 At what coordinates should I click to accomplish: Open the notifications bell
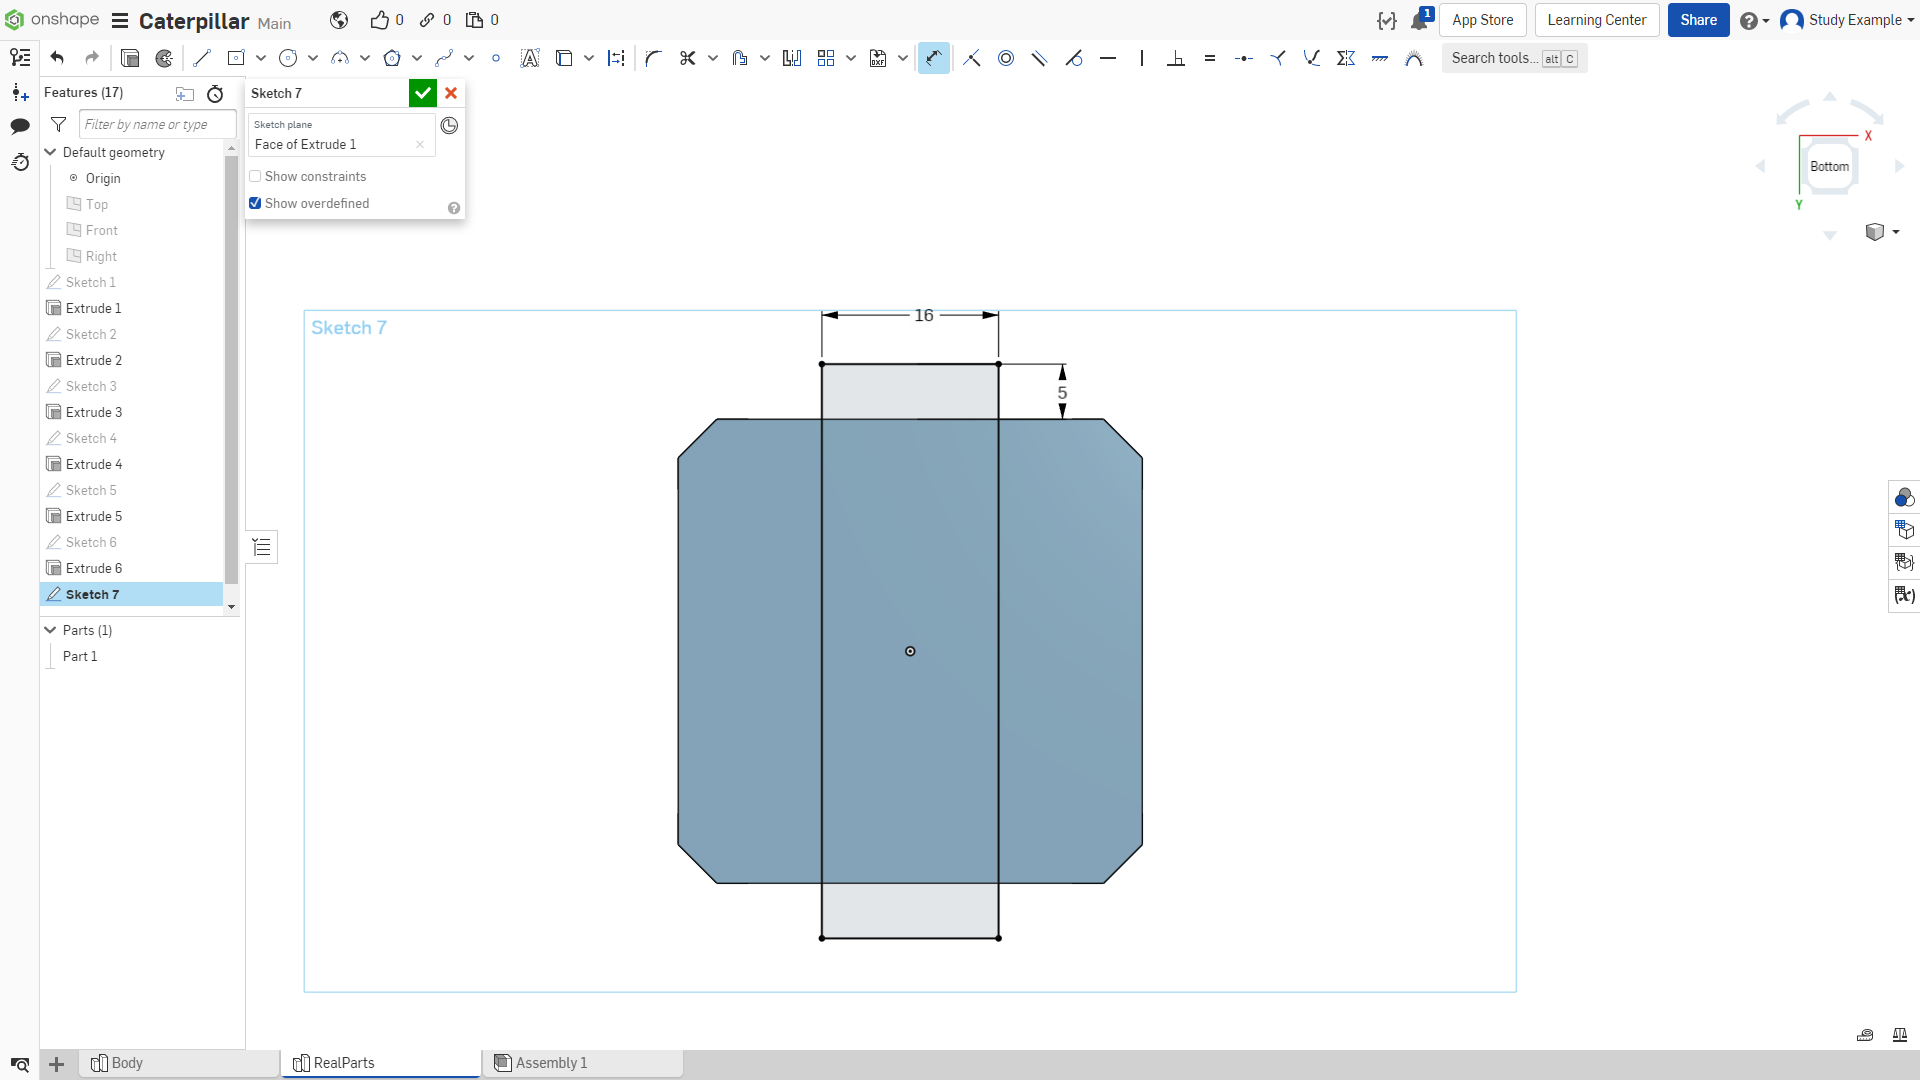1419,20
